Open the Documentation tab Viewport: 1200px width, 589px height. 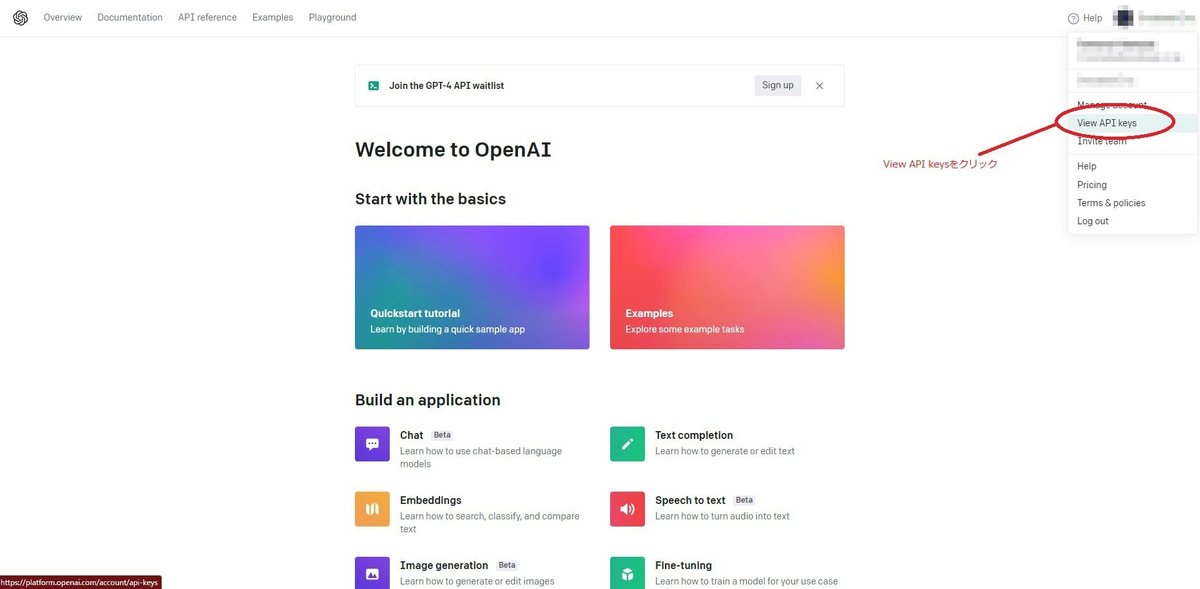(130, 18)
